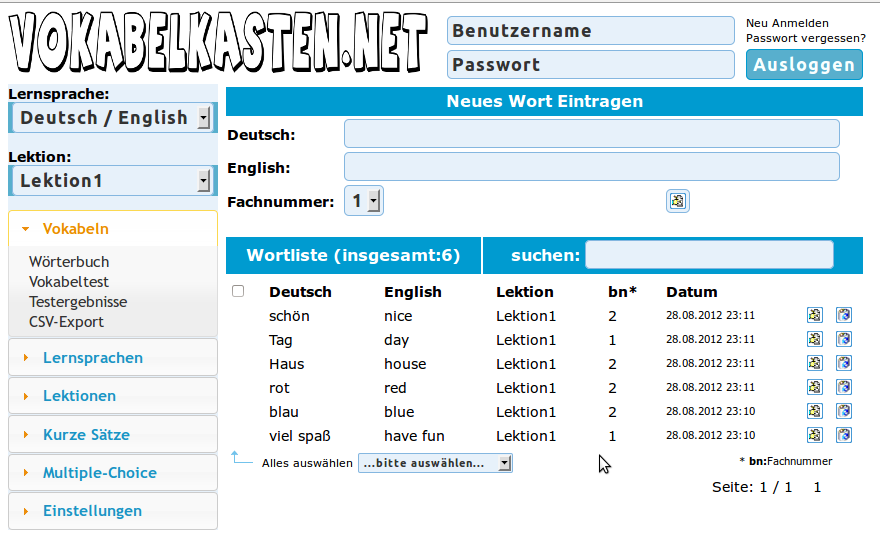The width and height of the screenshot is (880, 543).
Task: Open the Lektion dropdown showing Lektion1
Action: [112, 181]
